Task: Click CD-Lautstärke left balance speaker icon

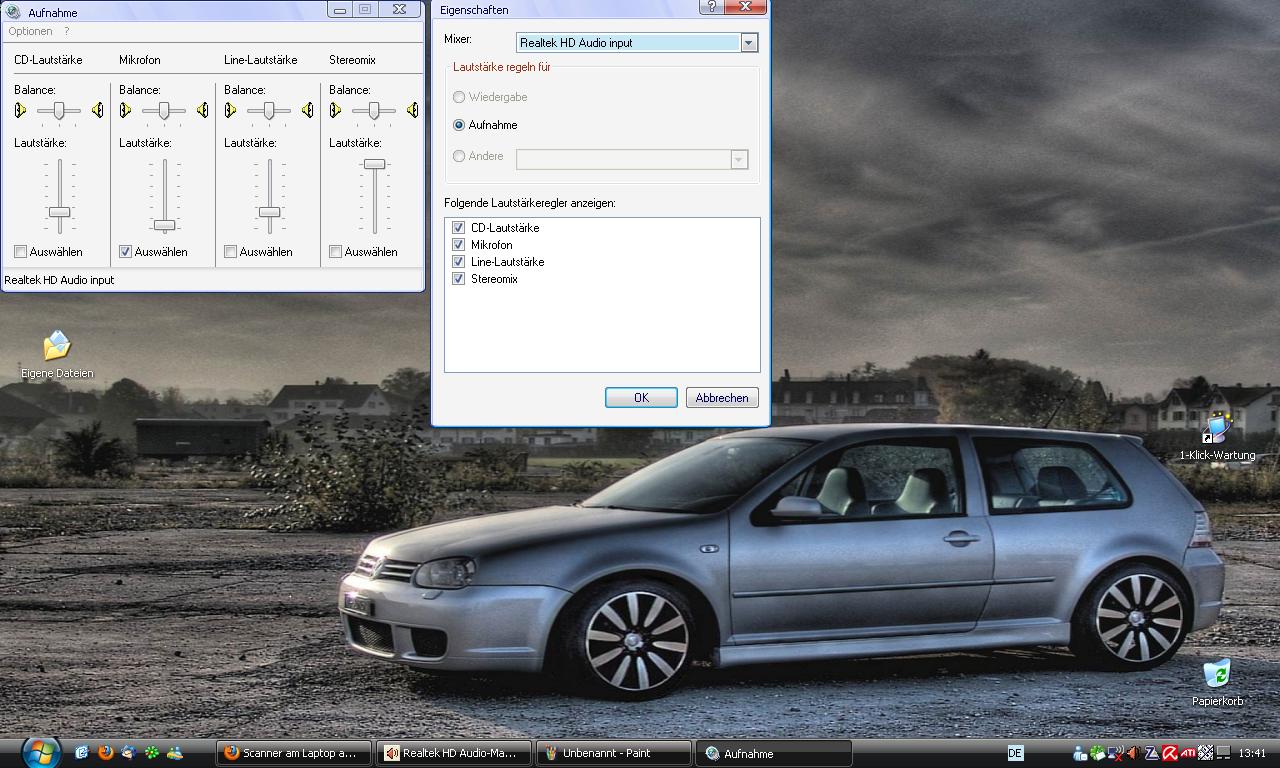Action: click(x=21, y=110)
